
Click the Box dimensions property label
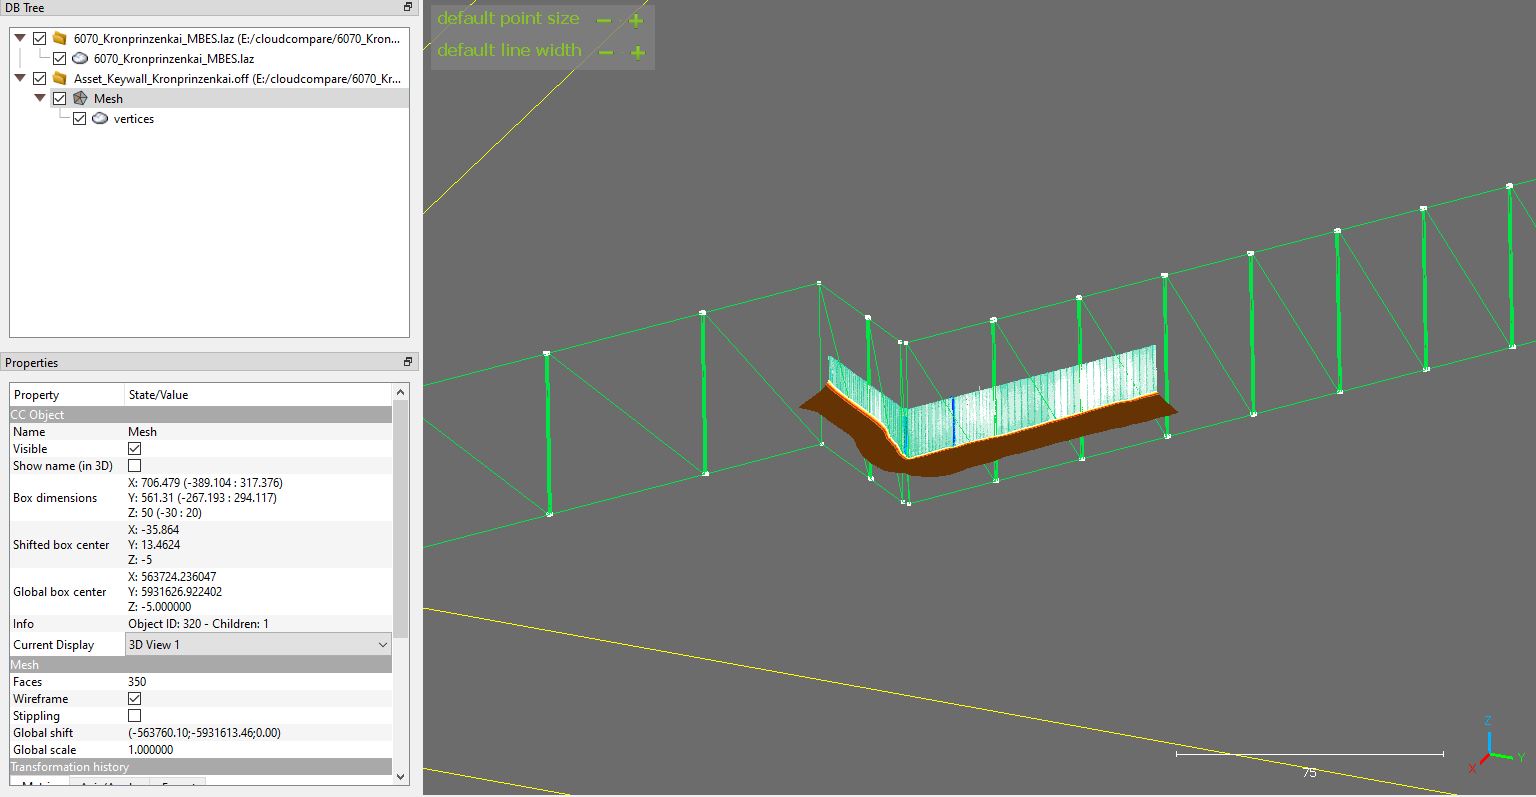(55, 497)
